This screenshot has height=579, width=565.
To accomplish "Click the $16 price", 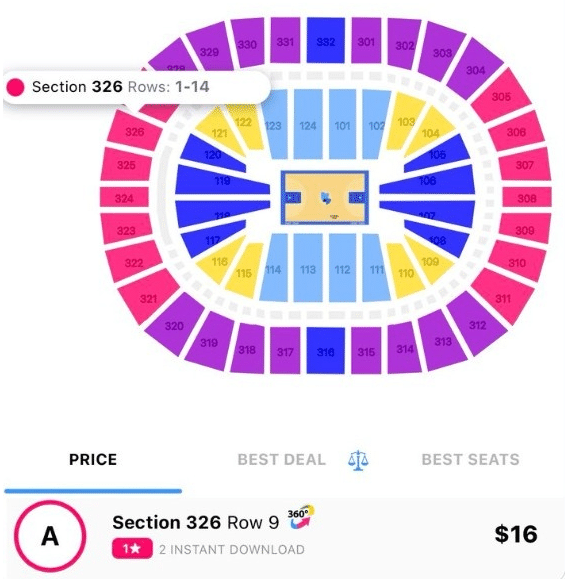I will (516, 534).
